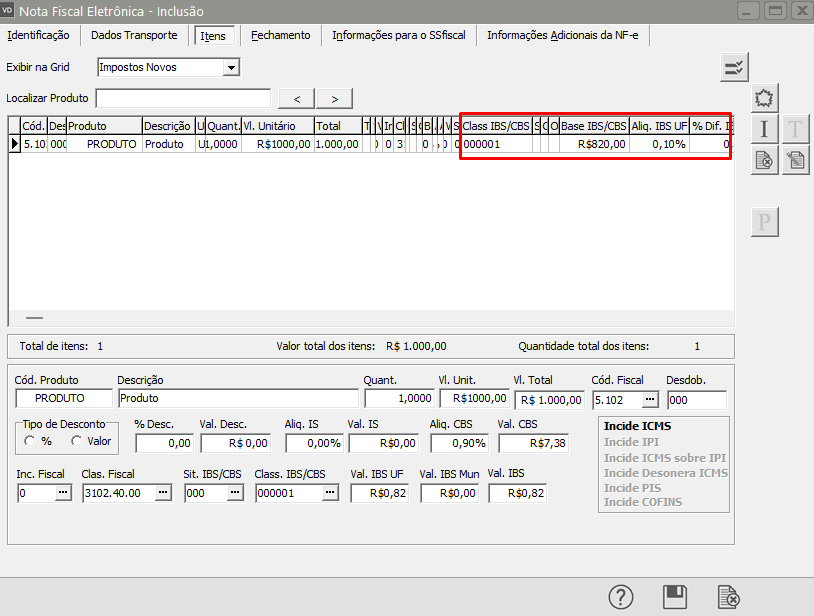Click the delete item document icon
This screenshot has height=616, width=814.
[765, 160]
